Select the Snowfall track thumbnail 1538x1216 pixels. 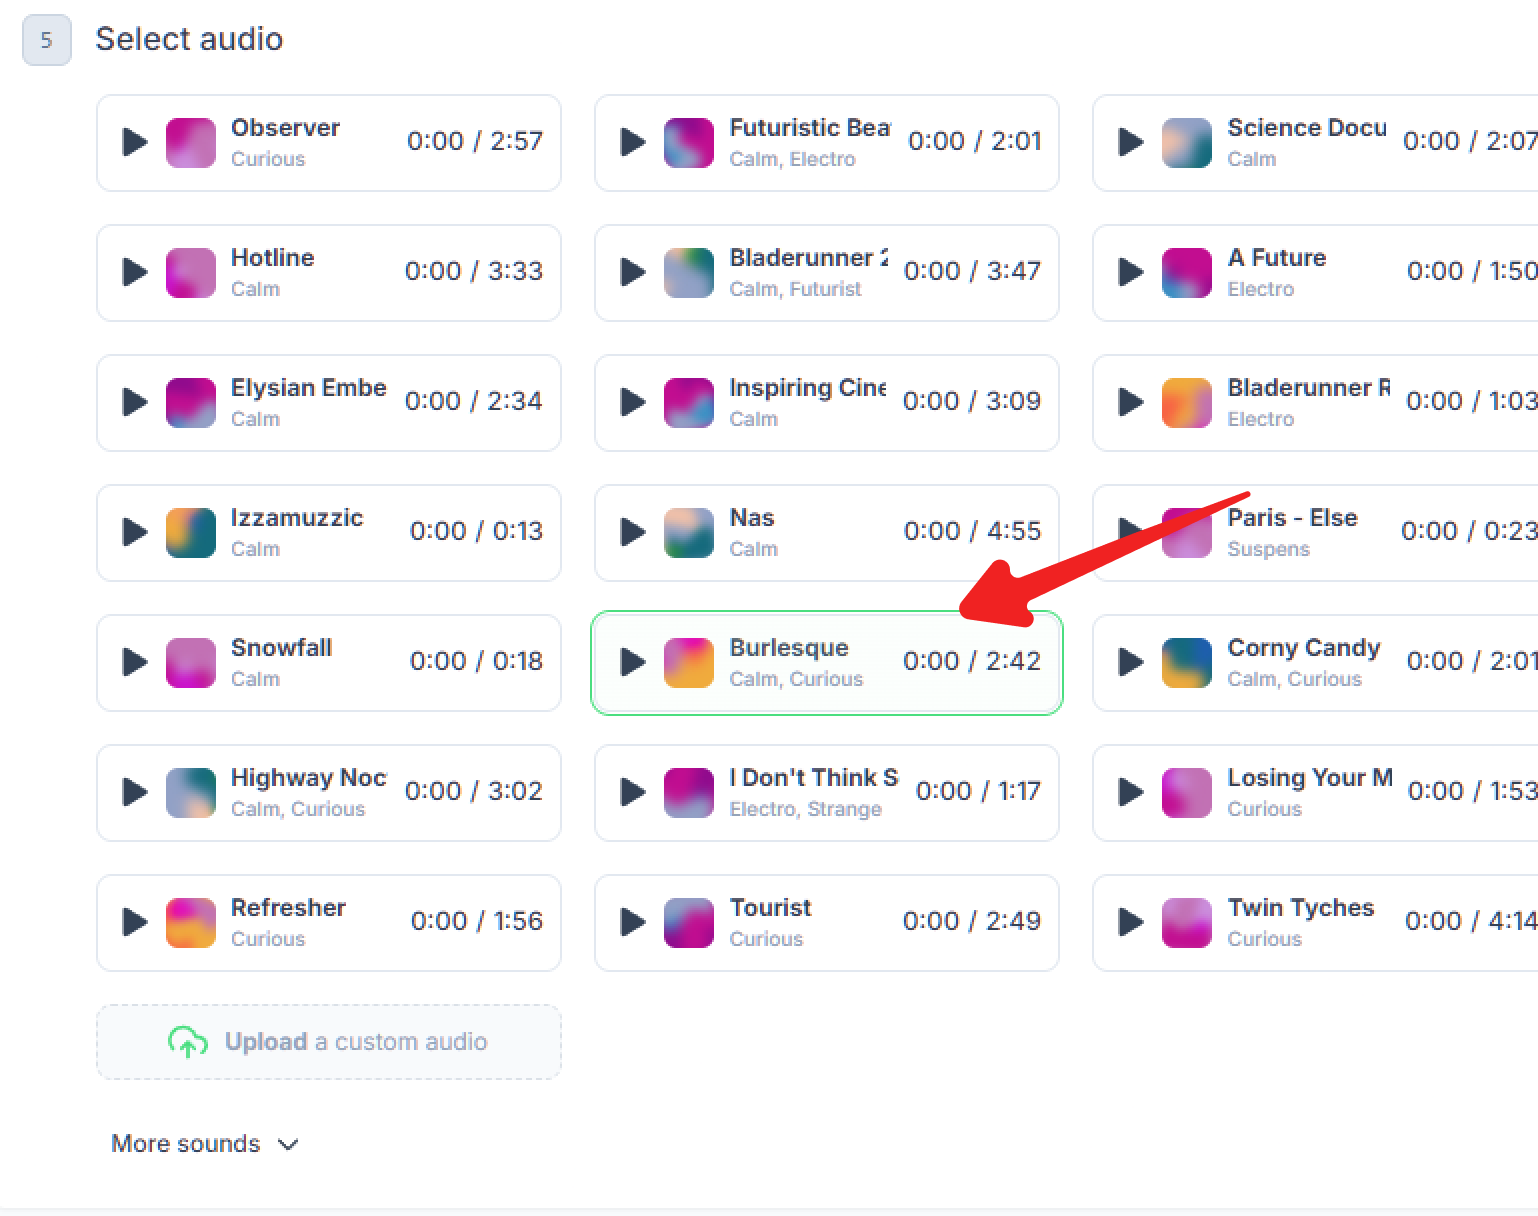point(190,663)
